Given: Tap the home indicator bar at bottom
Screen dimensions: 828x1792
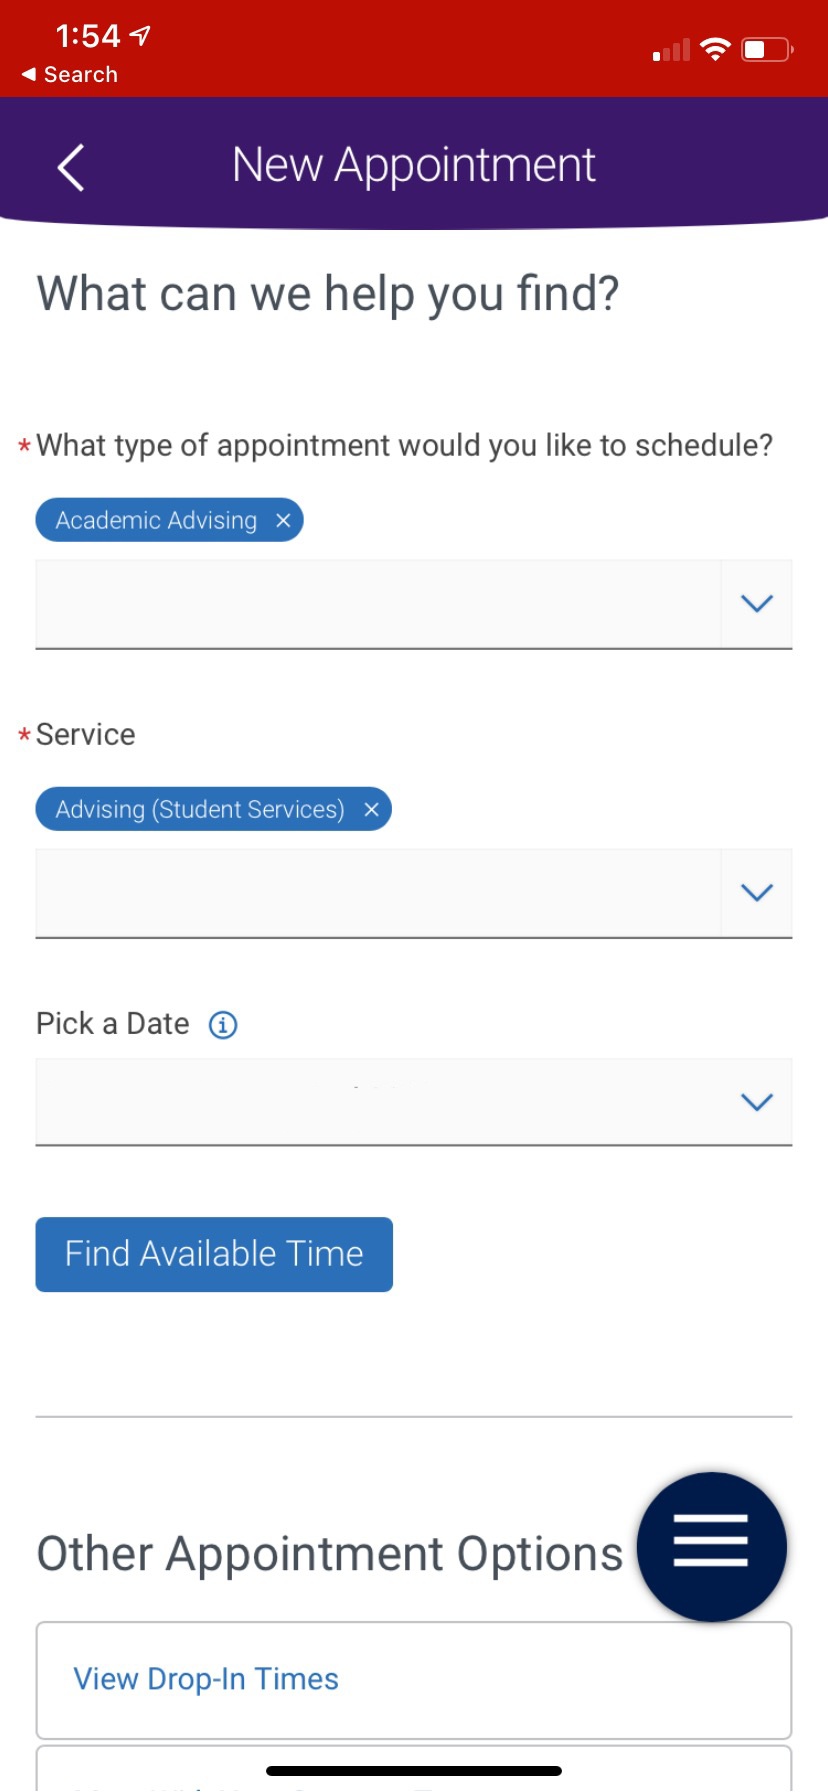Looking at the screenshot, I should click(x=413, y=1770).
